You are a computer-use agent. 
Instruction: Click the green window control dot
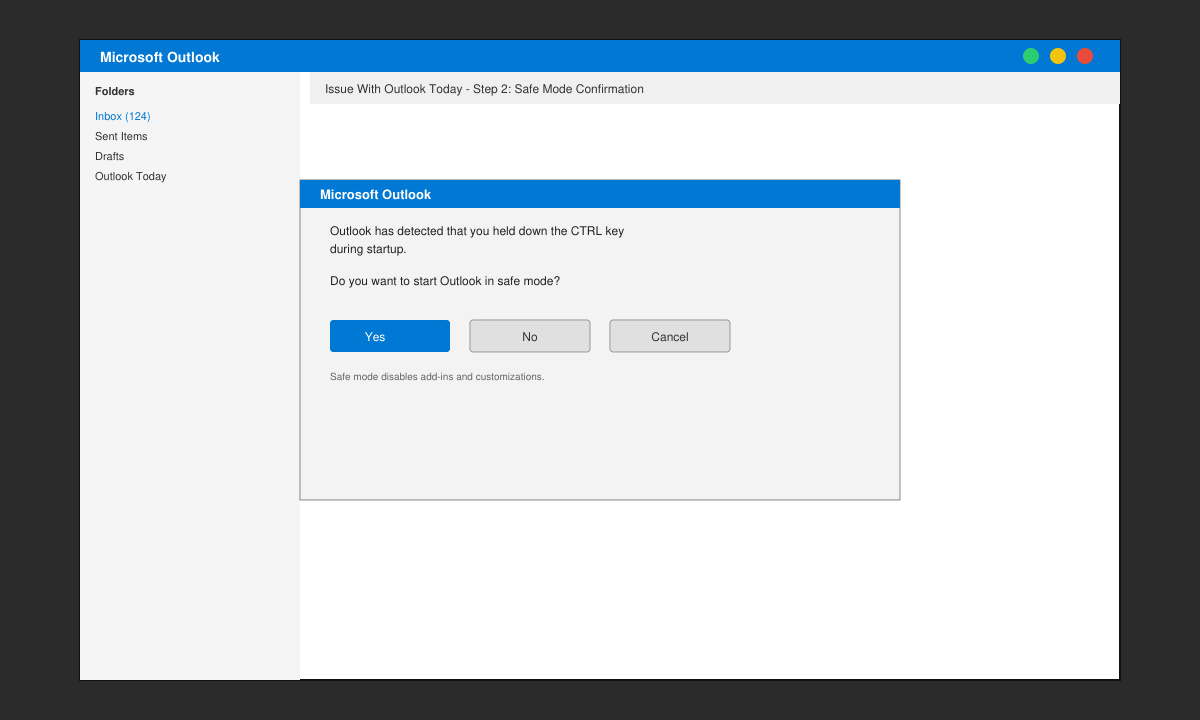click(x=1031, y=56)
